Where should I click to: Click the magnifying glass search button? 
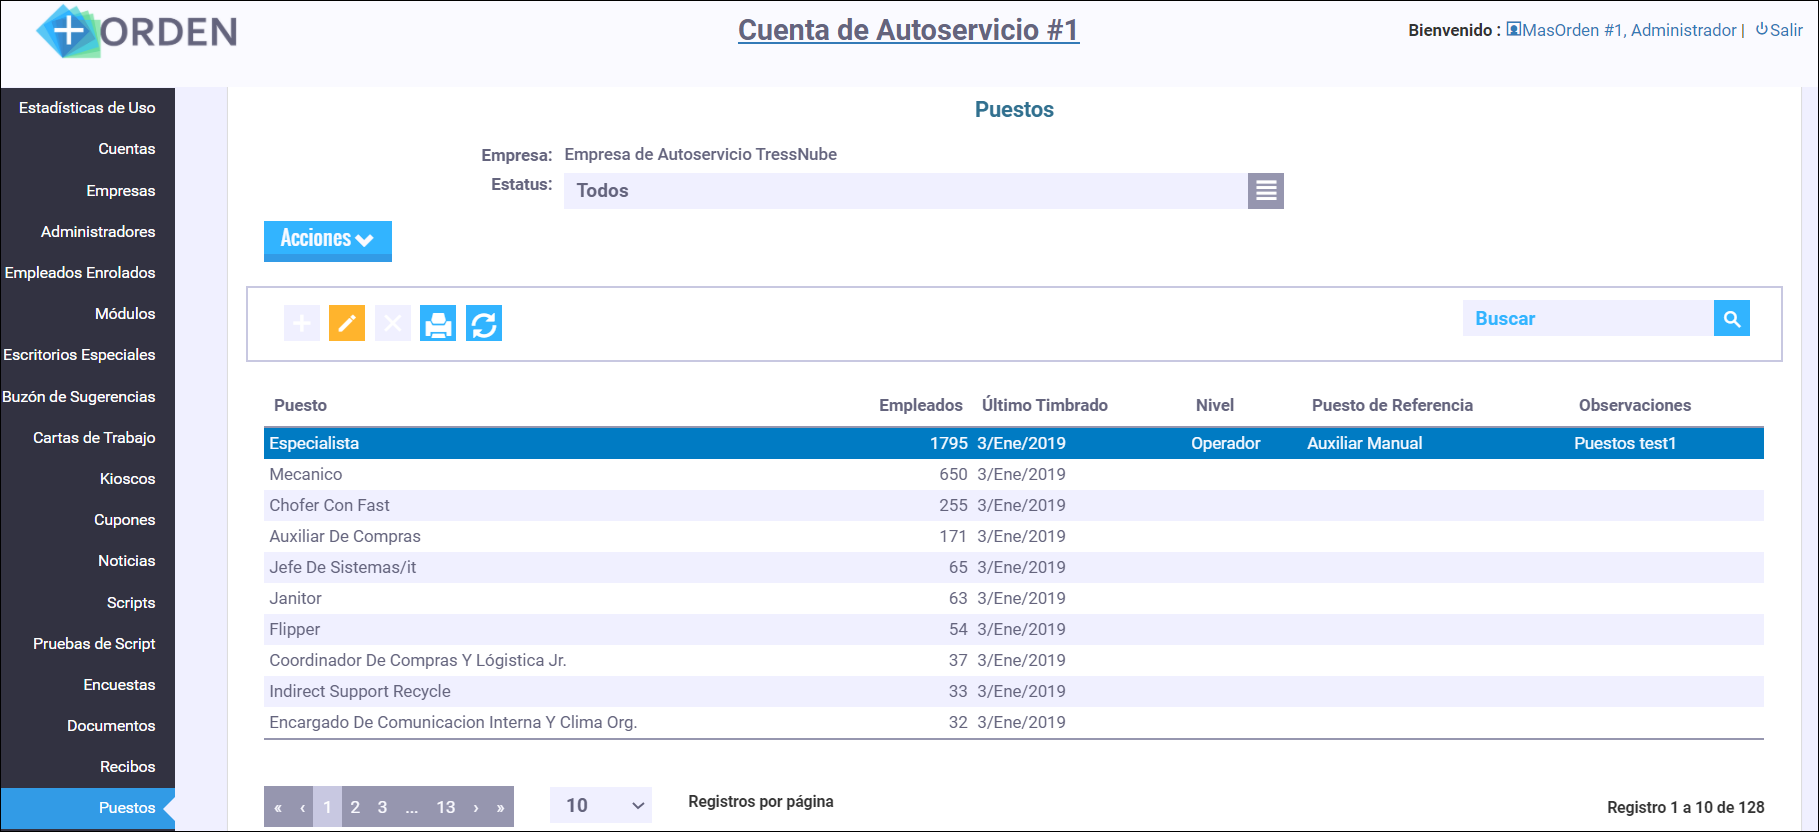1732,319
